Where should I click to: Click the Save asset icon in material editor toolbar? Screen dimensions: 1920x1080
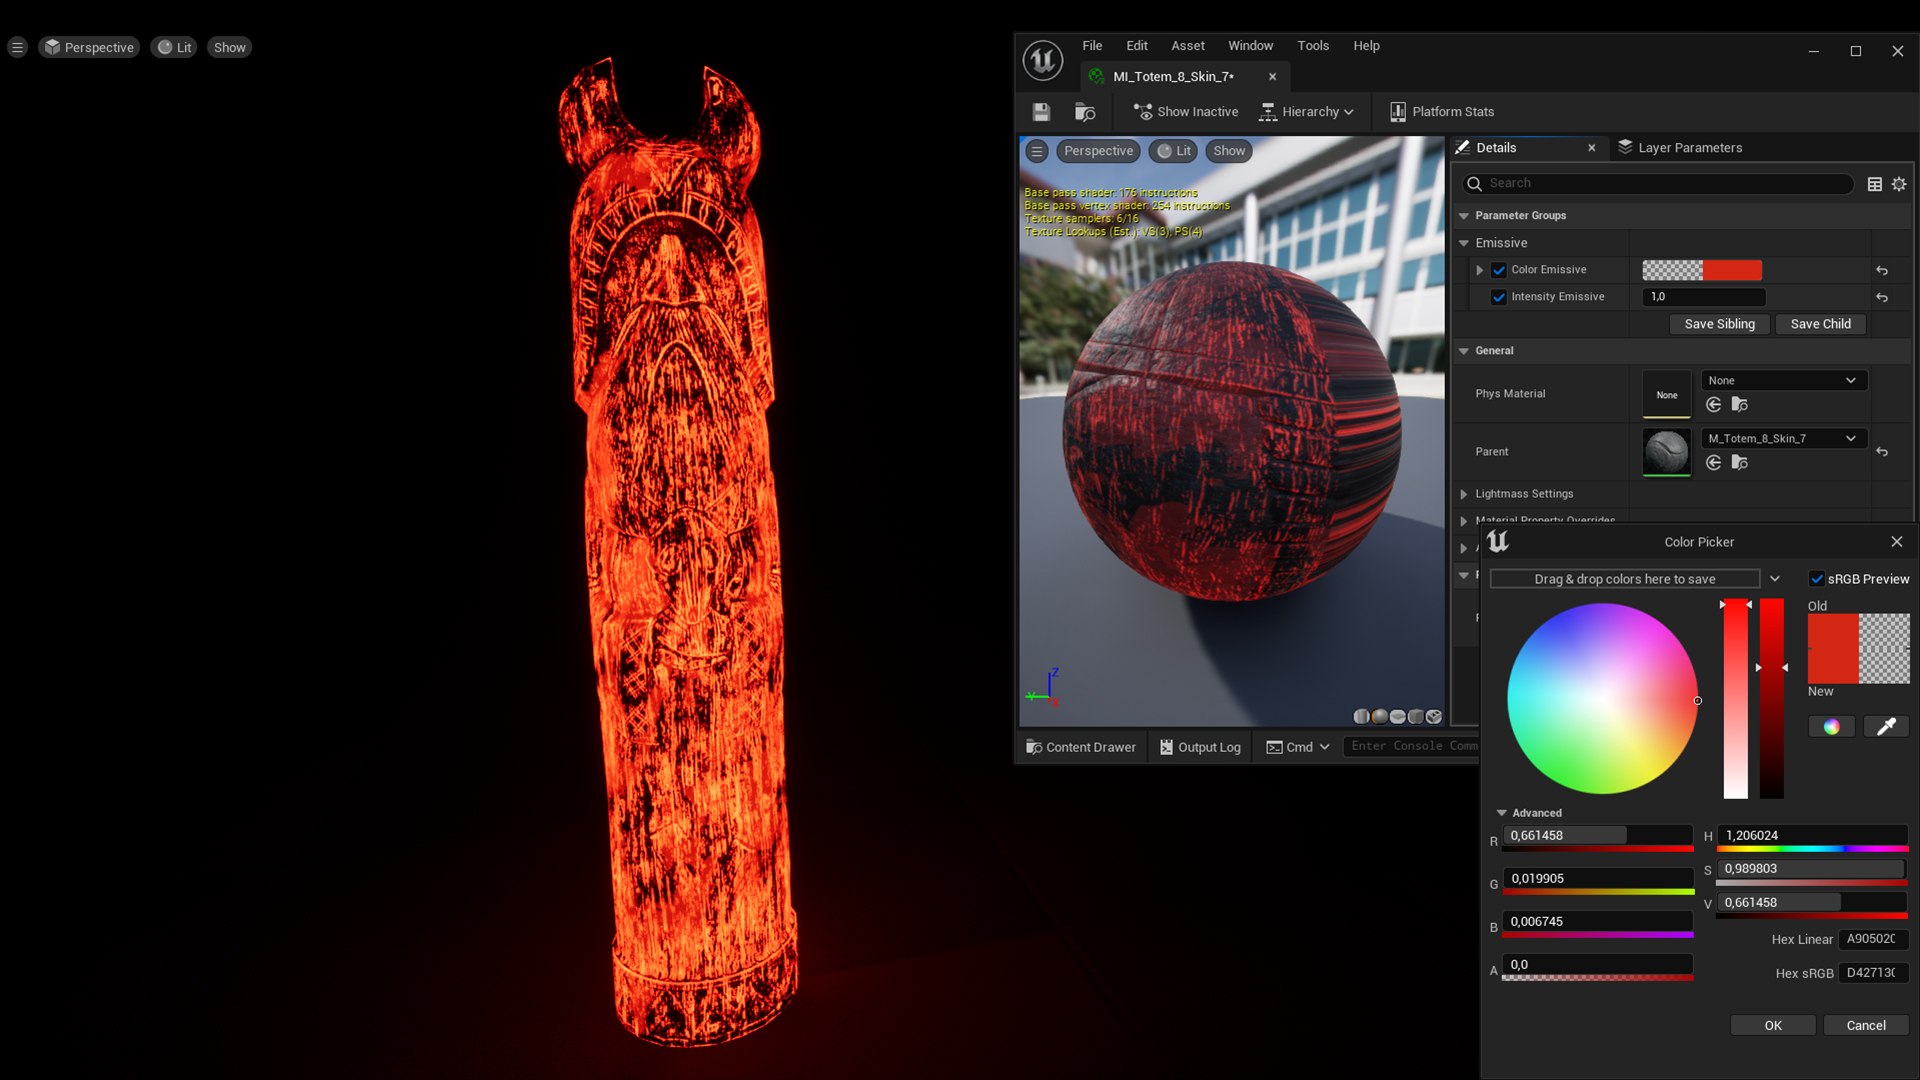pyautogui.click(x=1041, y=112)
